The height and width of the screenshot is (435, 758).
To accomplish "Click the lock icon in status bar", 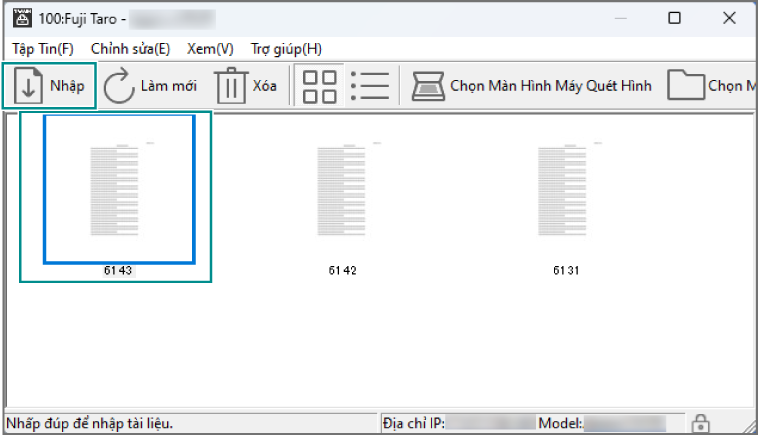I will tap(701, 423).
